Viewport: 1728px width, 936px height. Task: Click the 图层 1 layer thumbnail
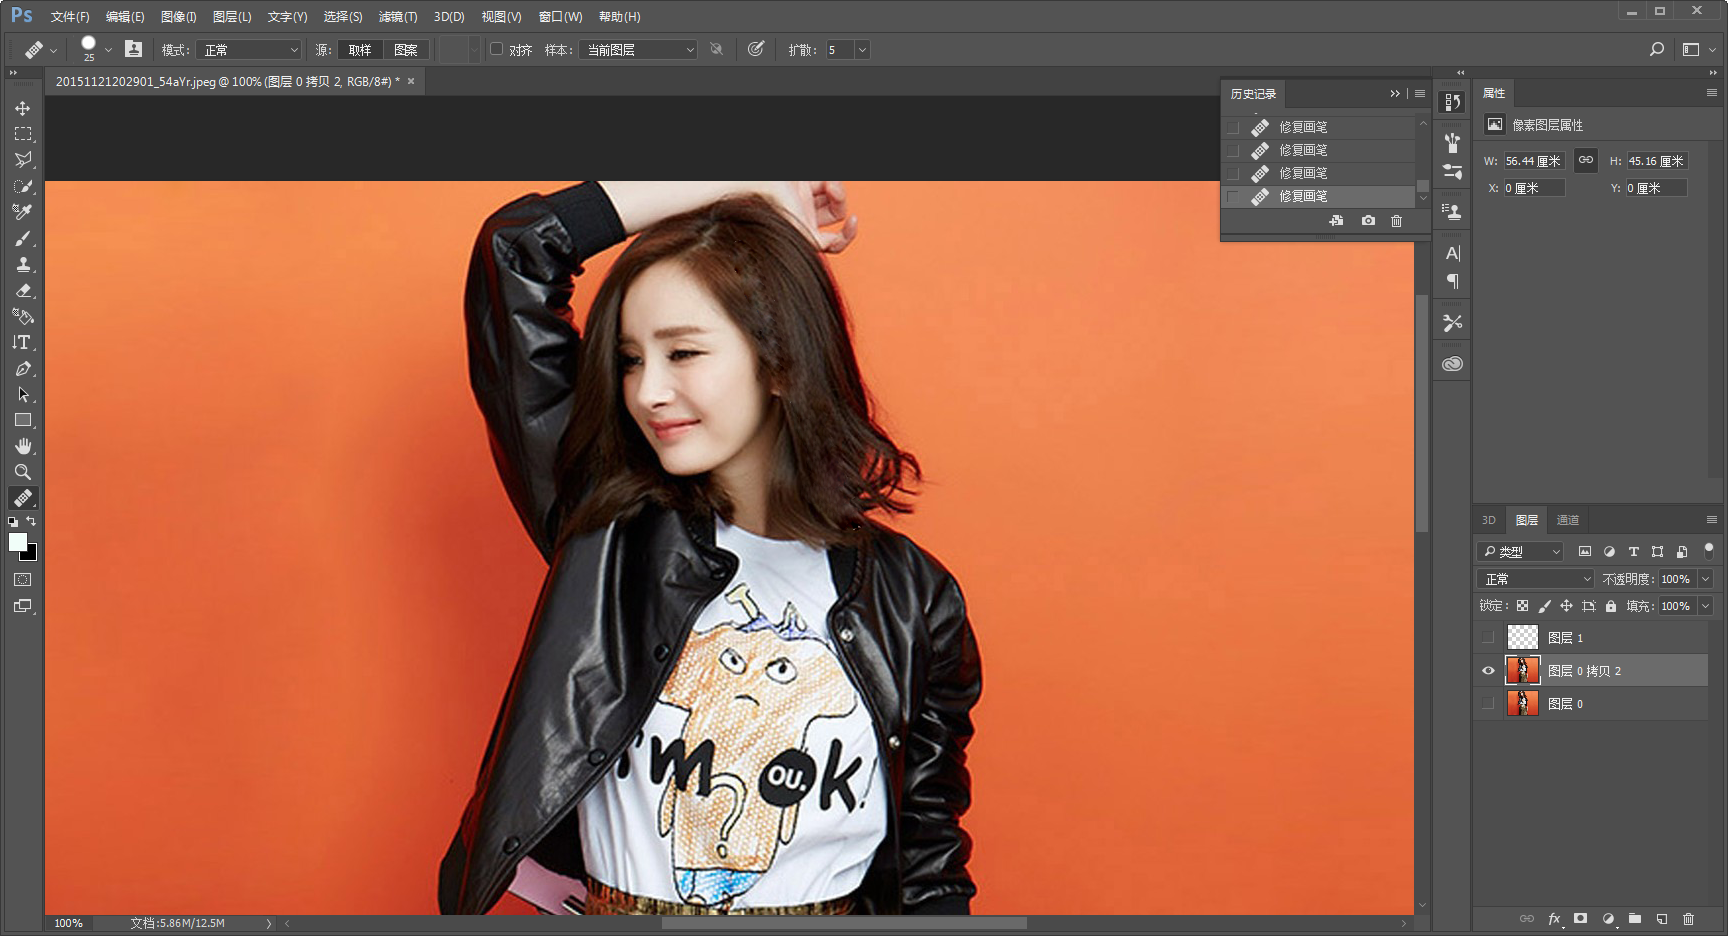point(1522,637)
